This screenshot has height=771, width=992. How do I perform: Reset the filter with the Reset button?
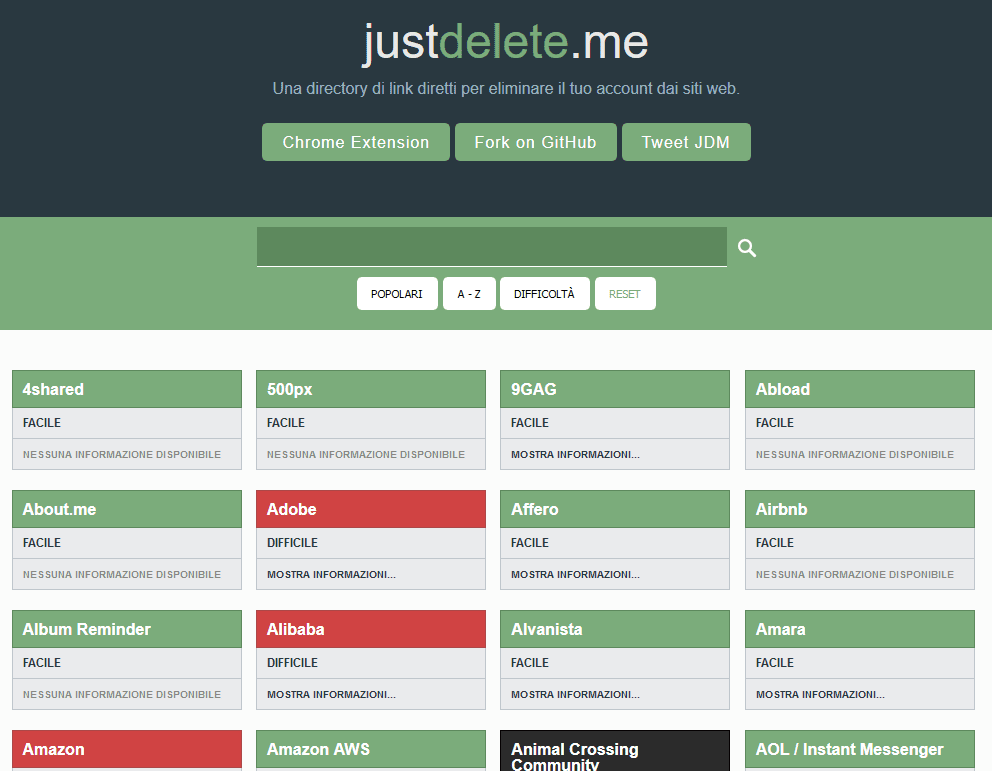(x=625, y=294)
